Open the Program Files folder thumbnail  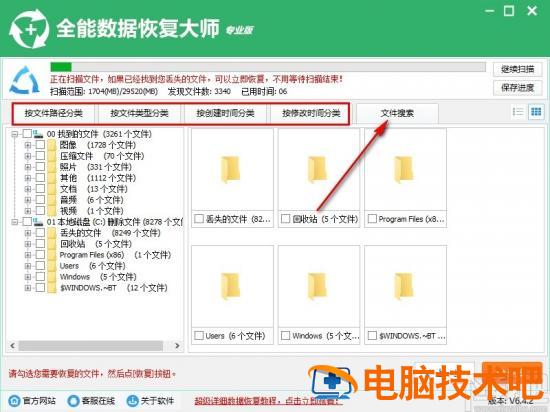(x=405, y=170)
